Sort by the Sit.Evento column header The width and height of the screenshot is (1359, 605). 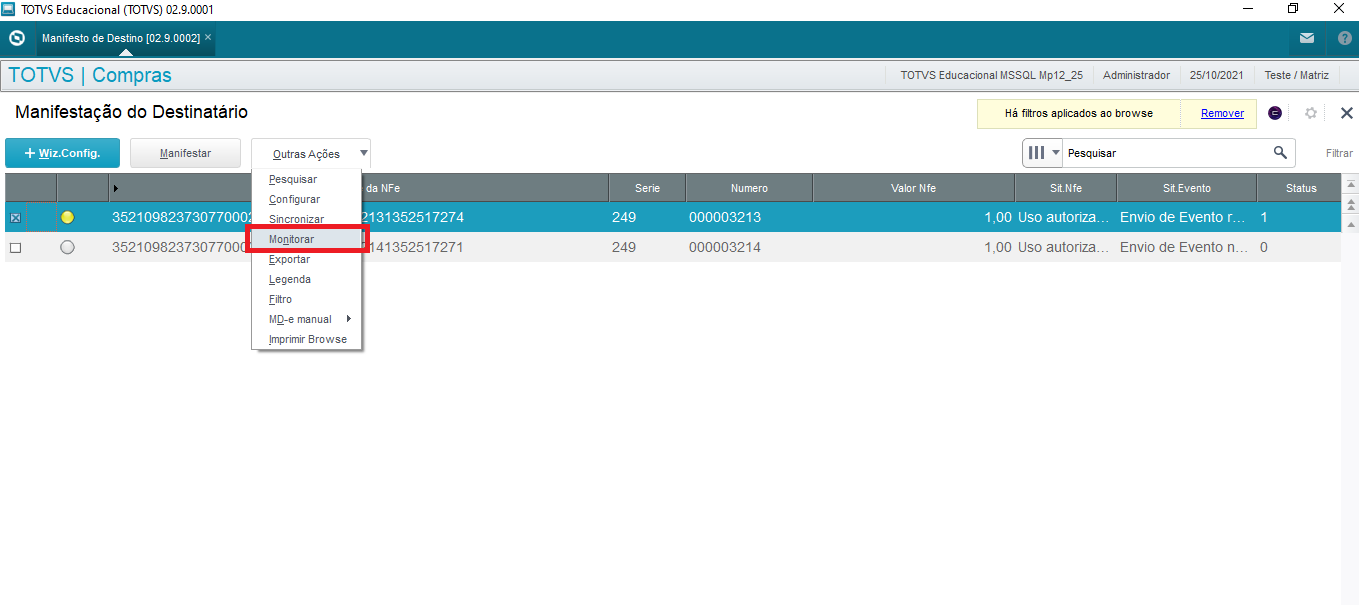(1187, 188)
